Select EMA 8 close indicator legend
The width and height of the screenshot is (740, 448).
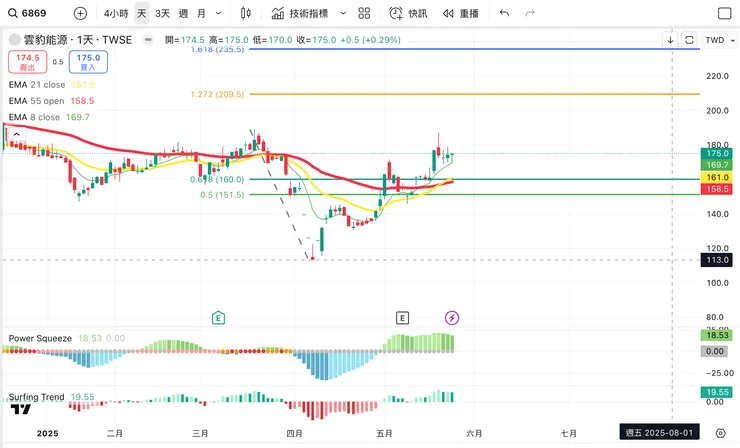pos(49,117)
